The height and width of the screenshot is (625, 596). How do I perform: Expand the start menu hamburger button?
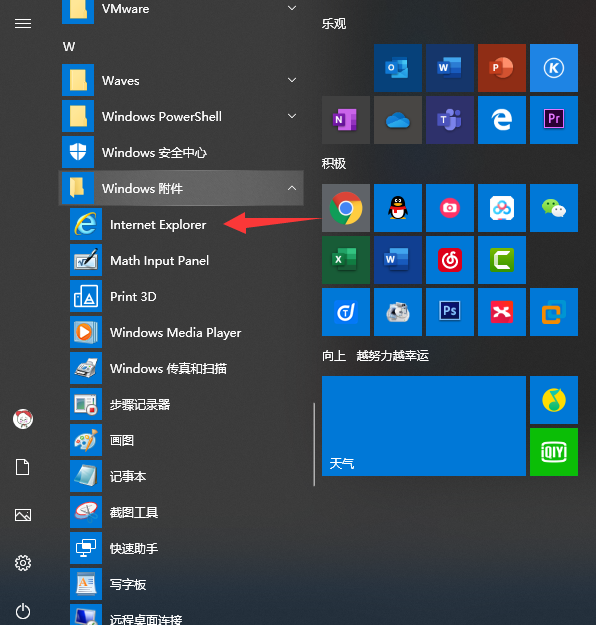tap(23, 24)
